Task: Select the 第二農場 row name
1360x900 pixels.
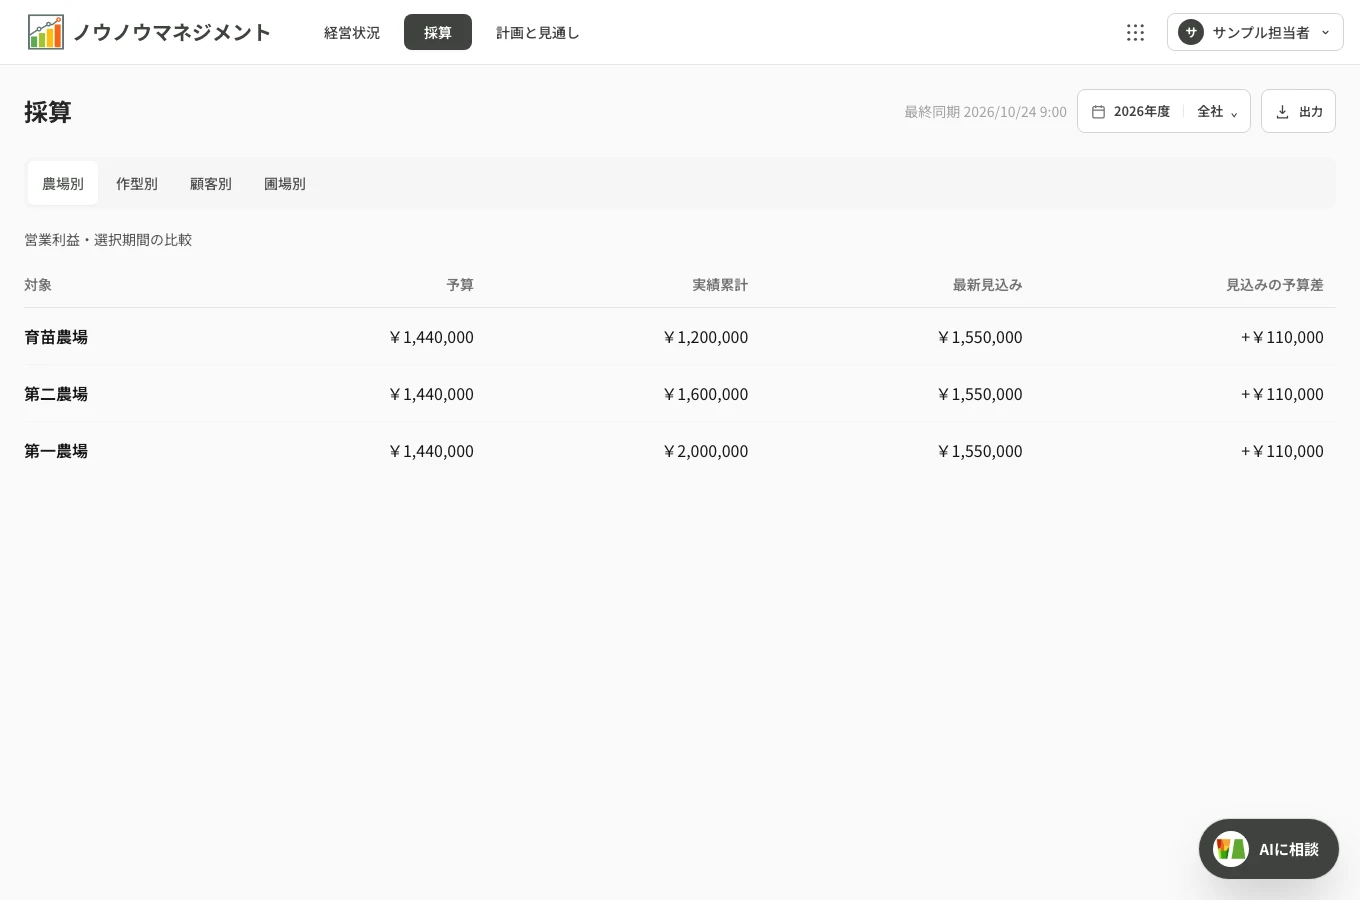Action: tap(56, 394)
